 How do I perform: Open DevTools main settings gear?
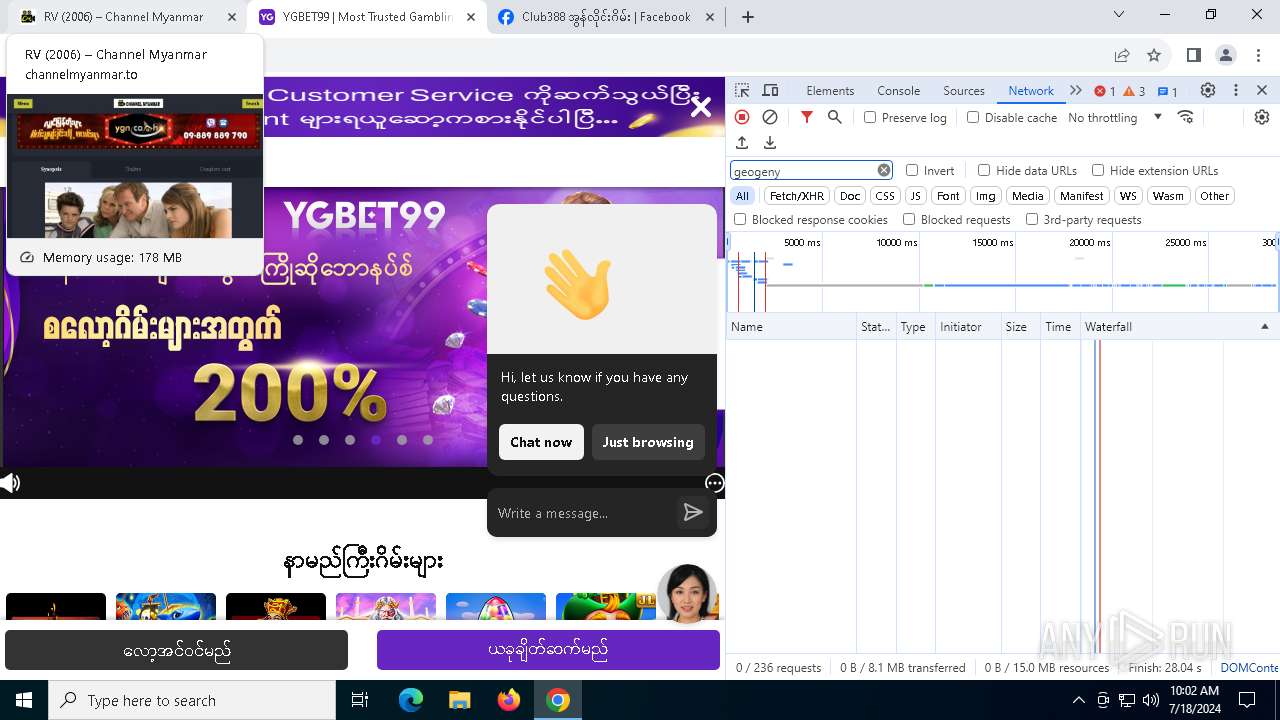[x=1208, y=90]
